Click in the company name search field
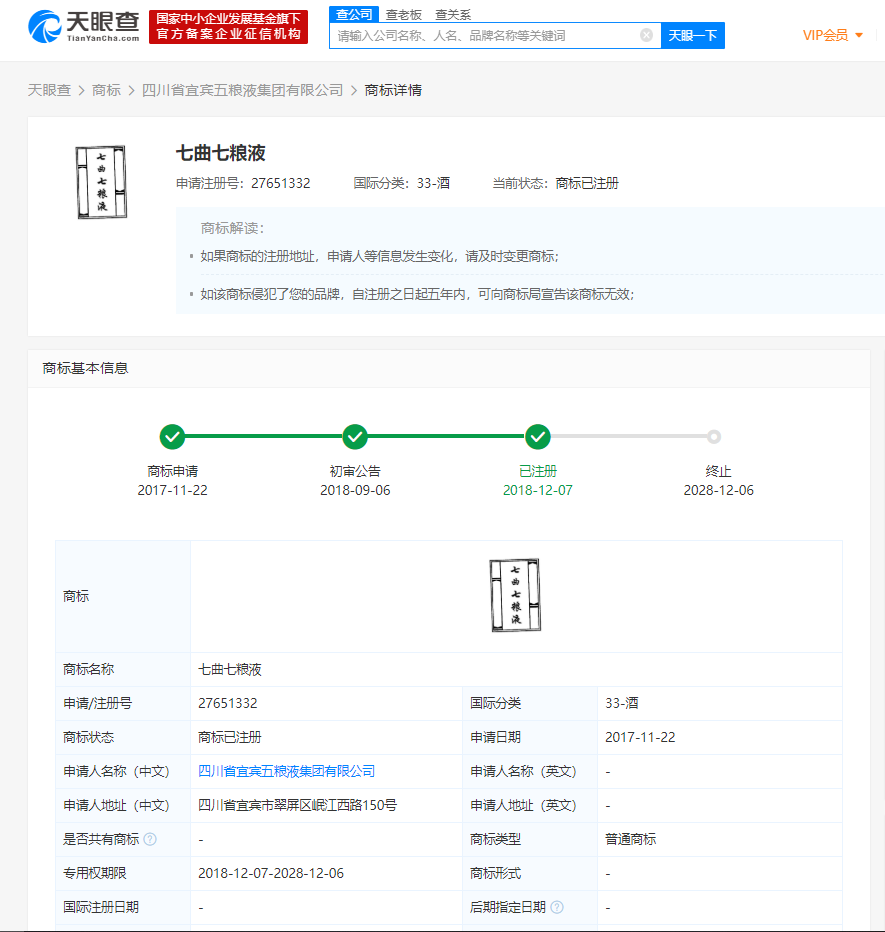 (x=485, y=35)
